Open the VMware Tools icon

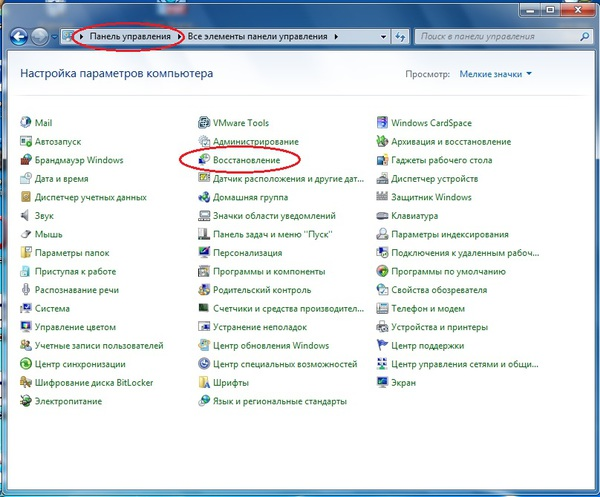pyautogui.click(x=204, y=122)
